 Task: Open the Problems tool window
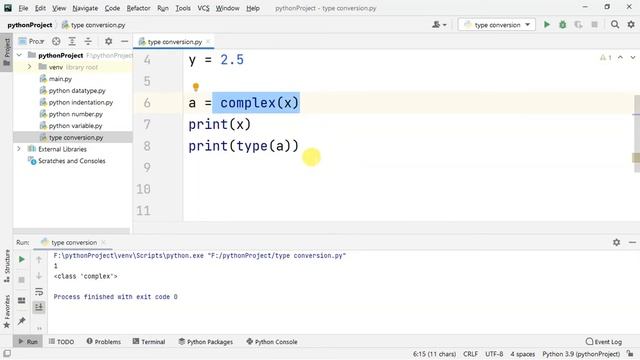[104, 342]
